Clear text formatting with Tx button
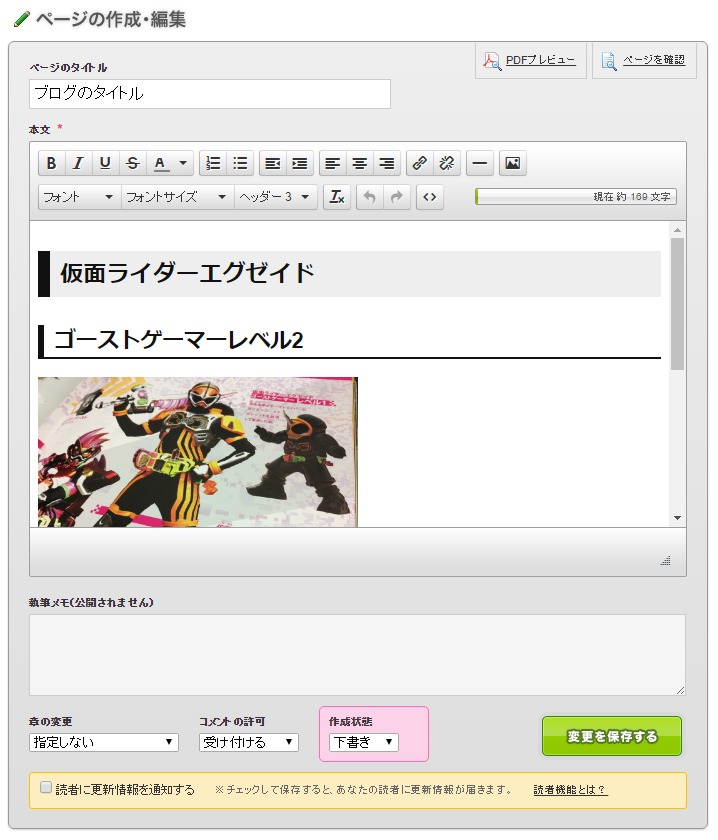This screenshot has height=840, width=718. point(337,197)
